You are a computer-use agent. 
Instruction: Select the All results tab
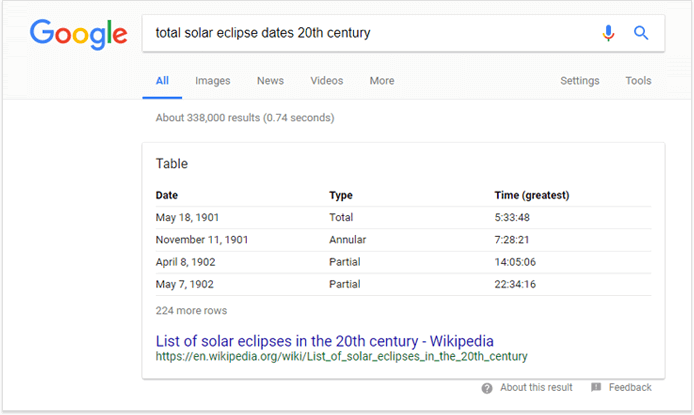[x=162, y=81]
